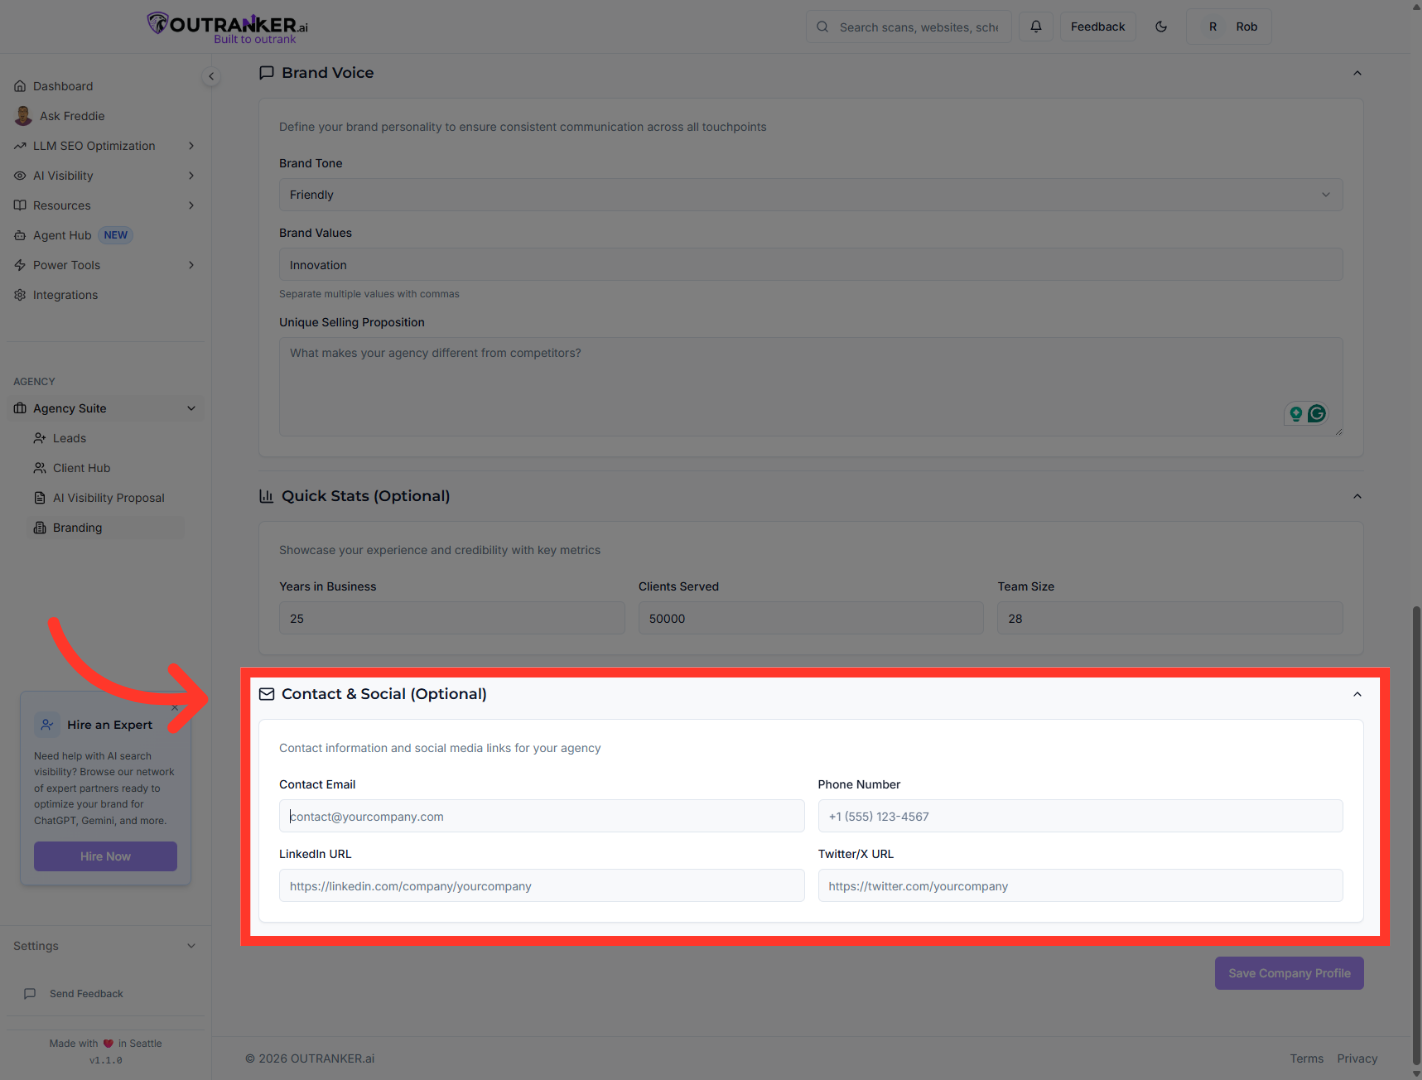Image resolution: width=1422 pixels, height=1080 pixels.
Task: Open the notifications bell icon
Action: pos(1036,26)
